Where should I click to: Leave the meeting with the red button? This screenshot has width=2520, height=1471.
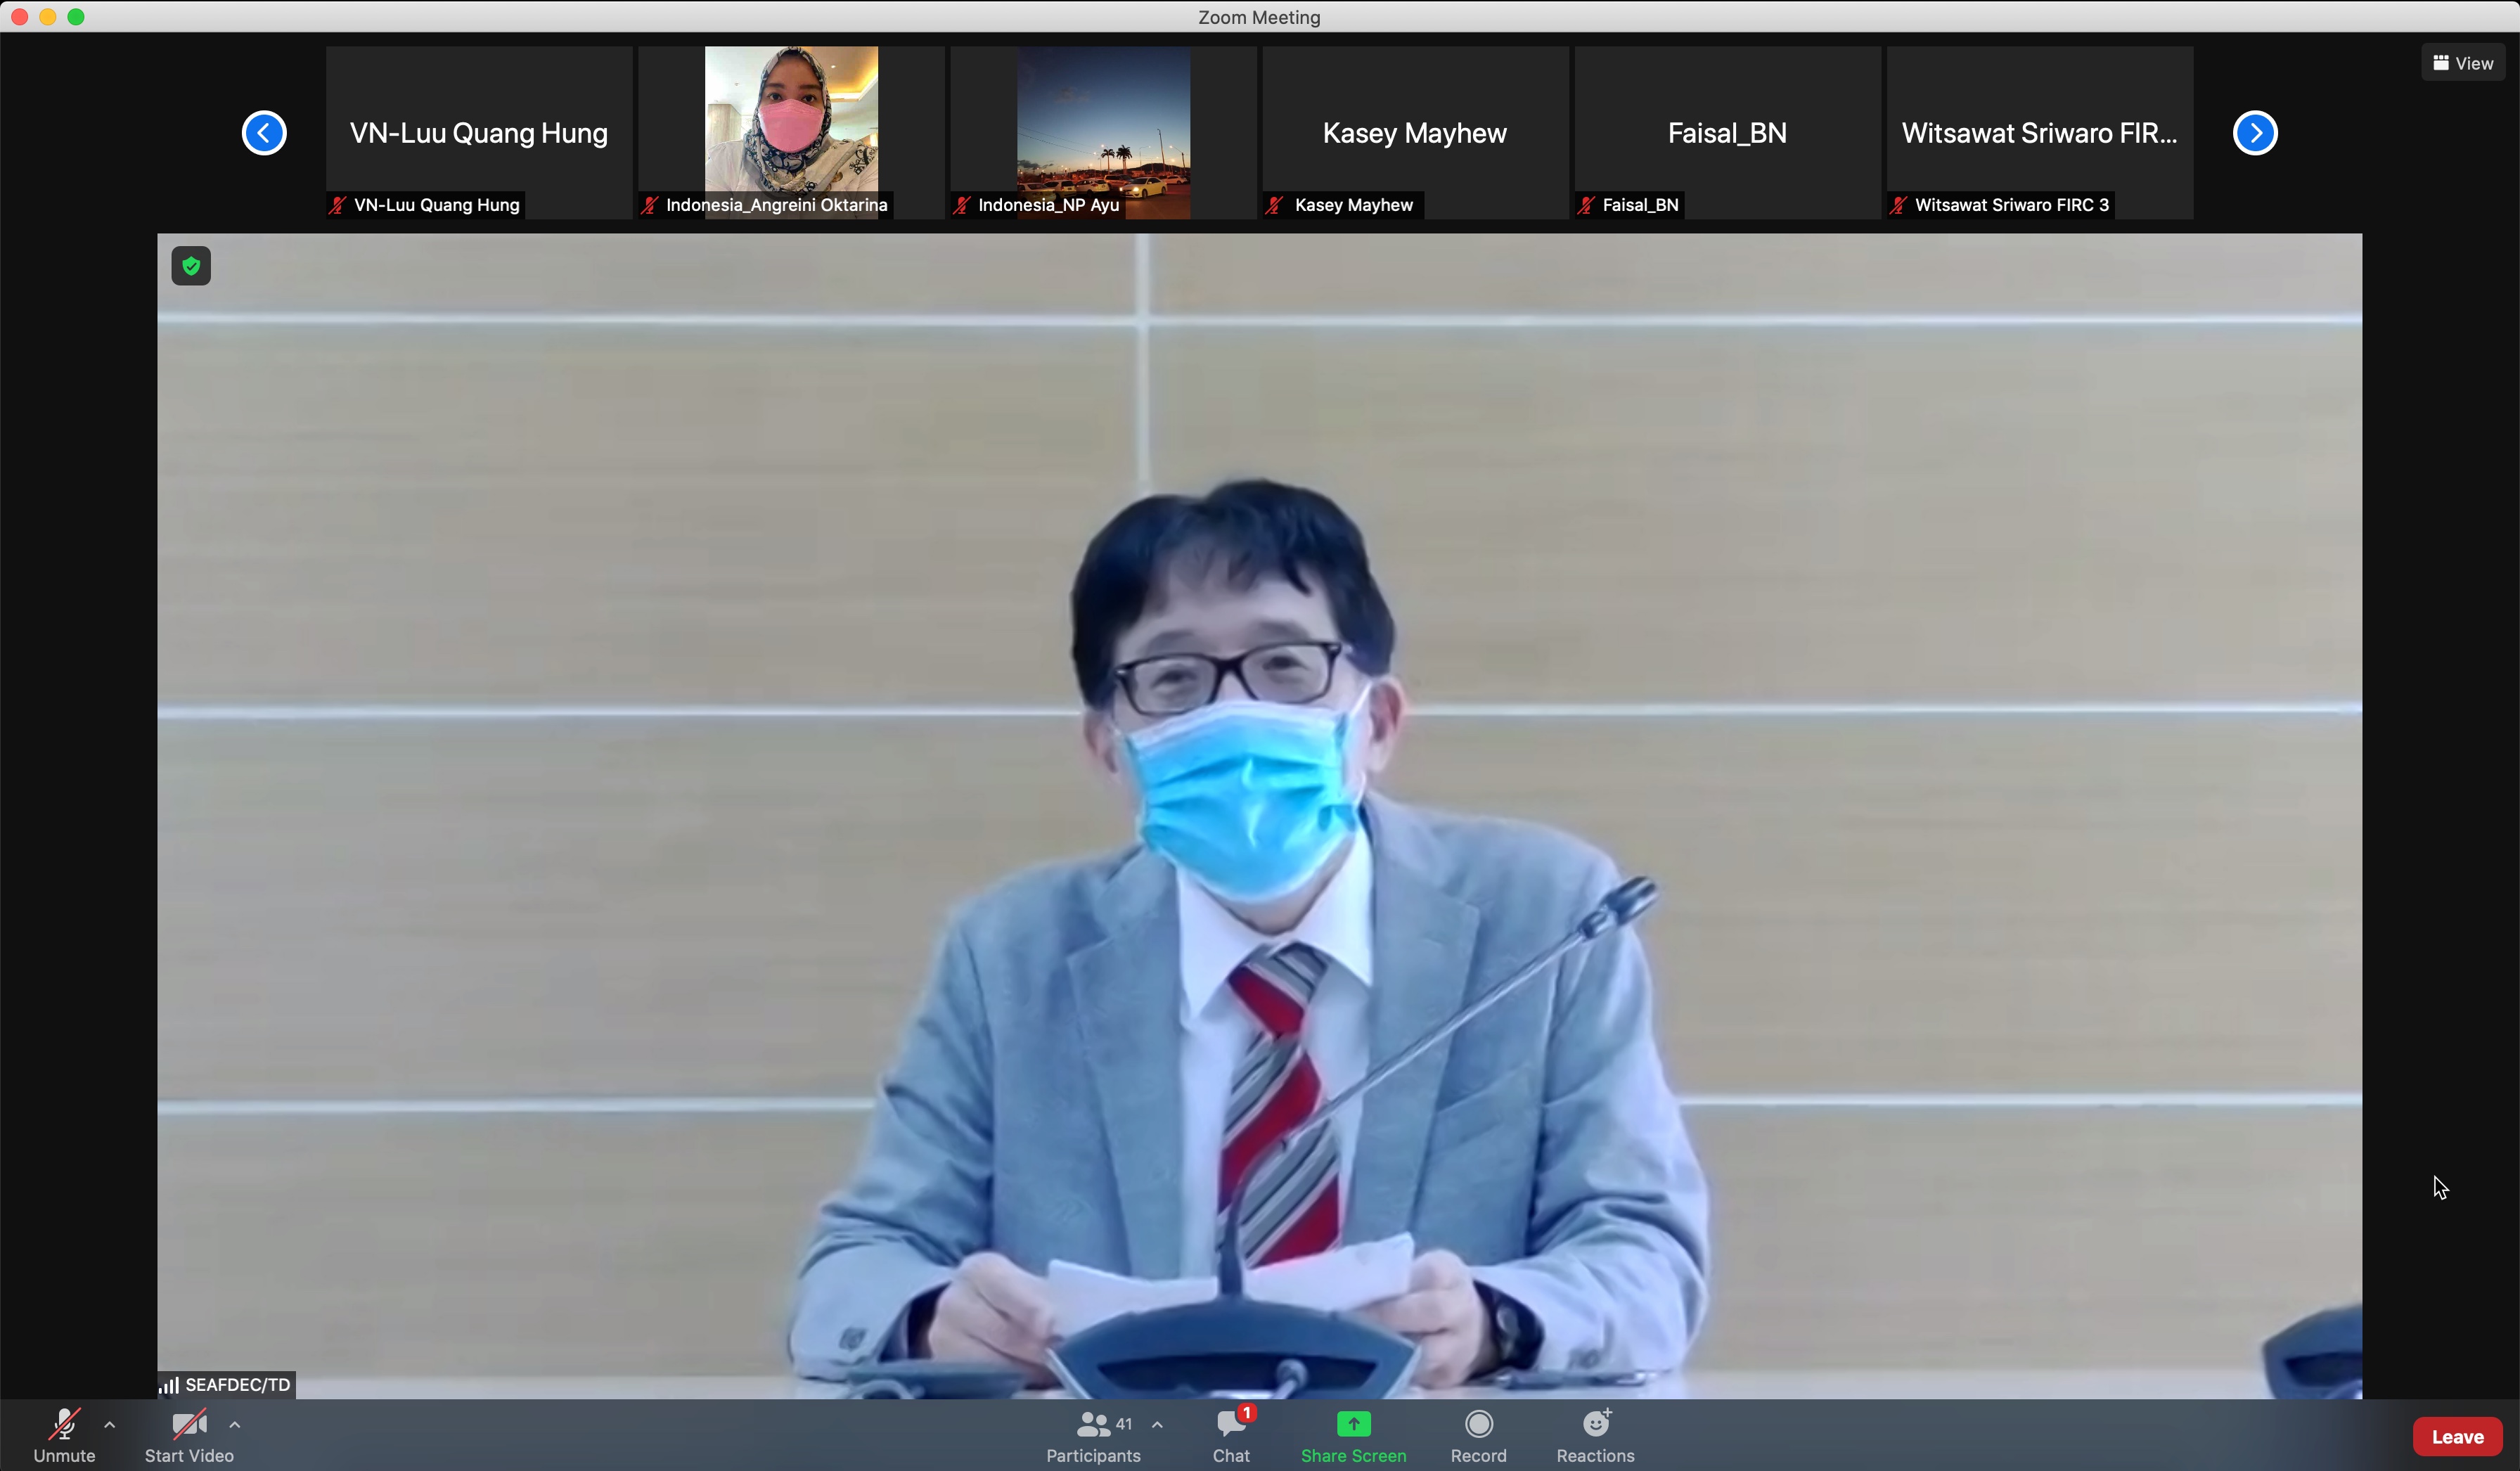point(2457,1437)
